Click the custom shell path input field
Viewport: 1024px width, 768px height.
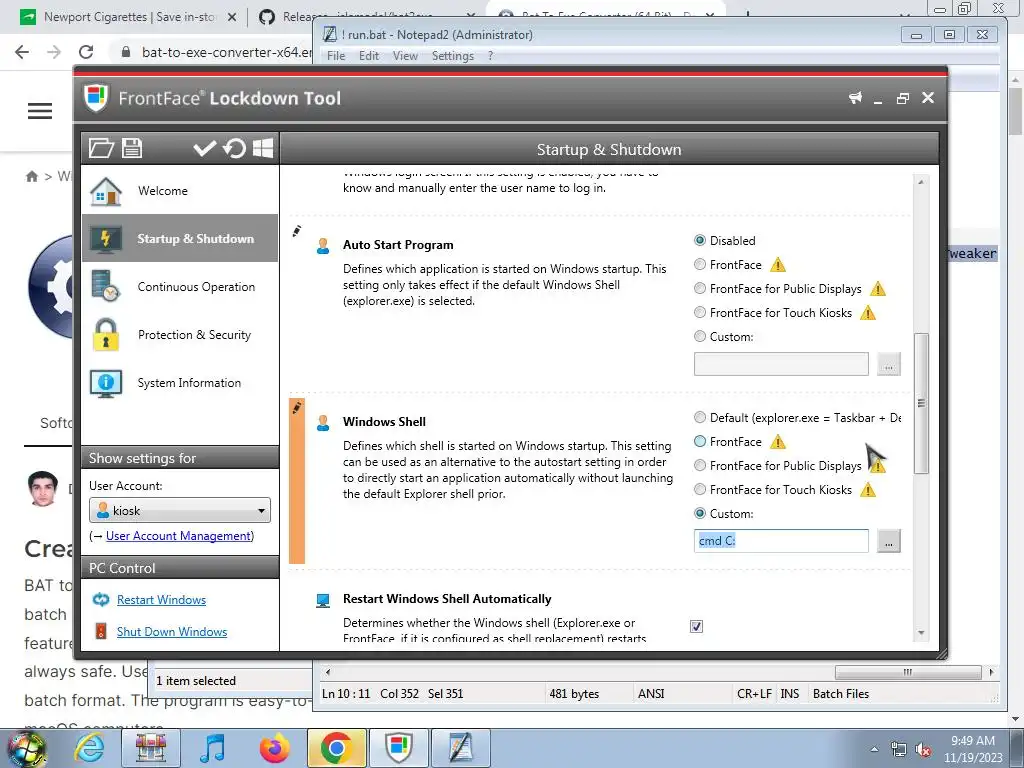click(781, 541)
